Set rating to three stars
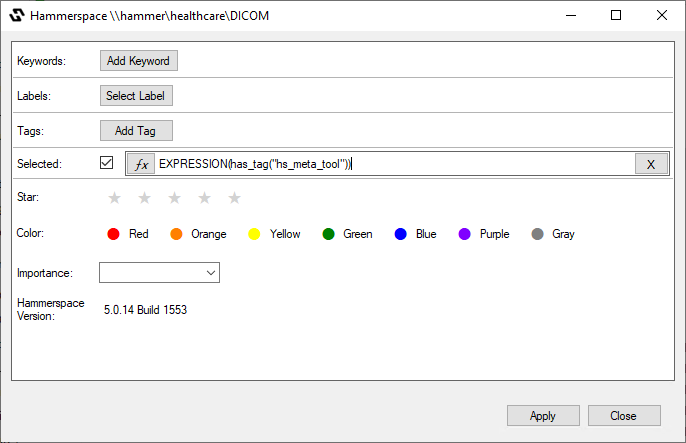The image size is (686, 443). pos(175,198)
